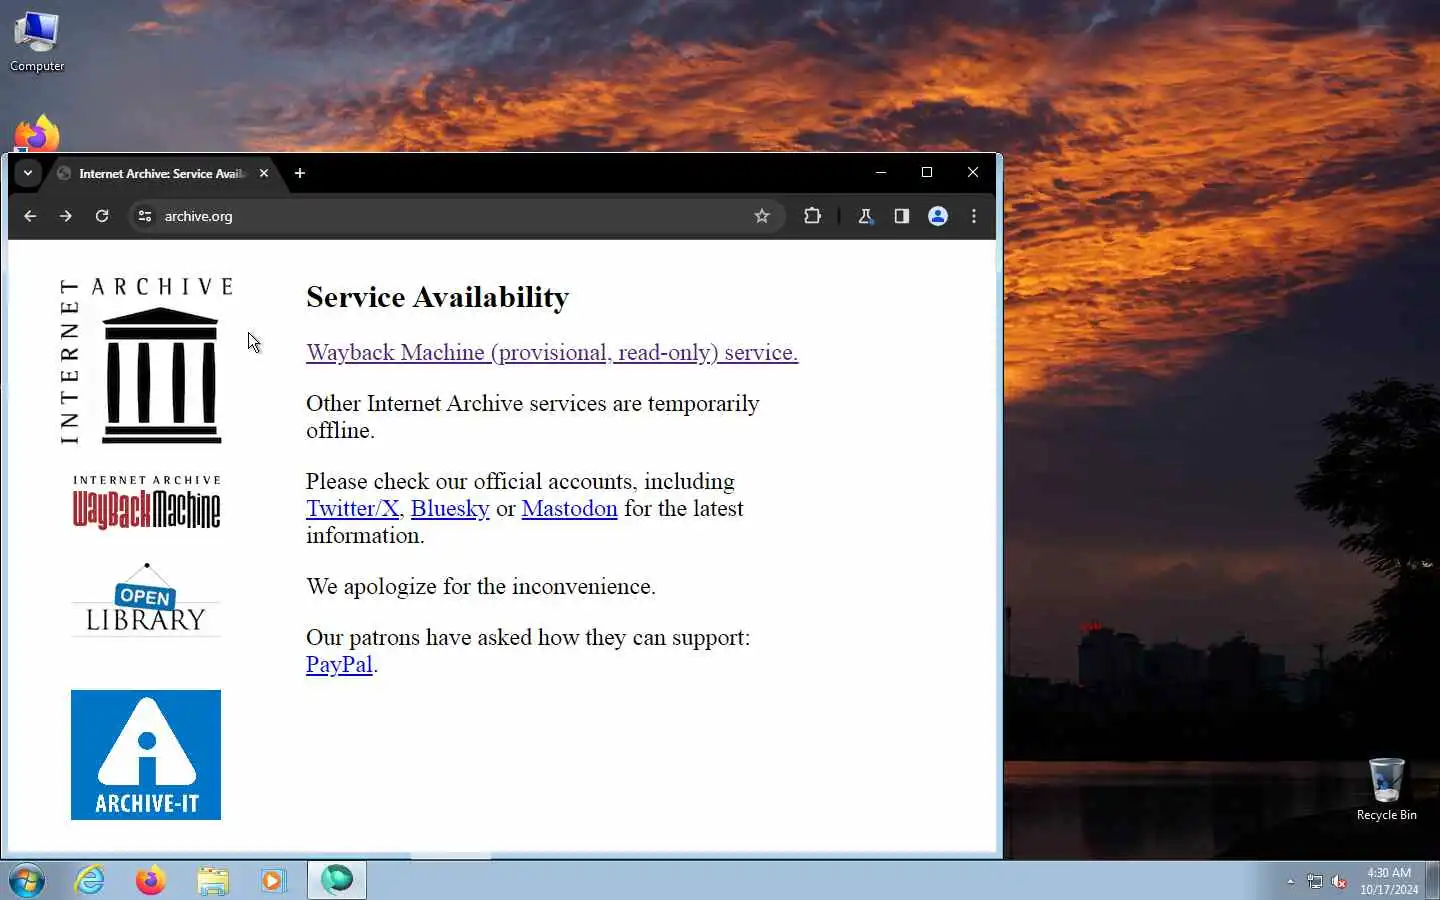Open a new browser tab
This screenshot has height=900, width=1440.
click(x=299, y=173)
